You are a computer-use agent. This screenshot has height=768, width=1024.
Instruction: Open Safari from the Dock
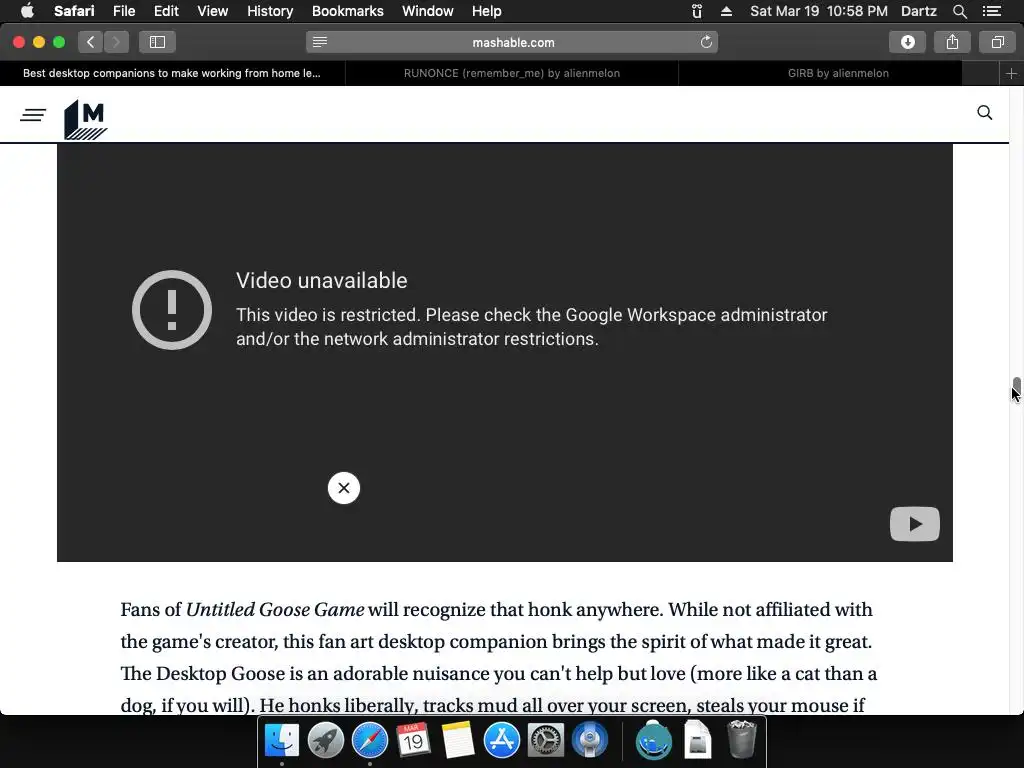[370, 741]
